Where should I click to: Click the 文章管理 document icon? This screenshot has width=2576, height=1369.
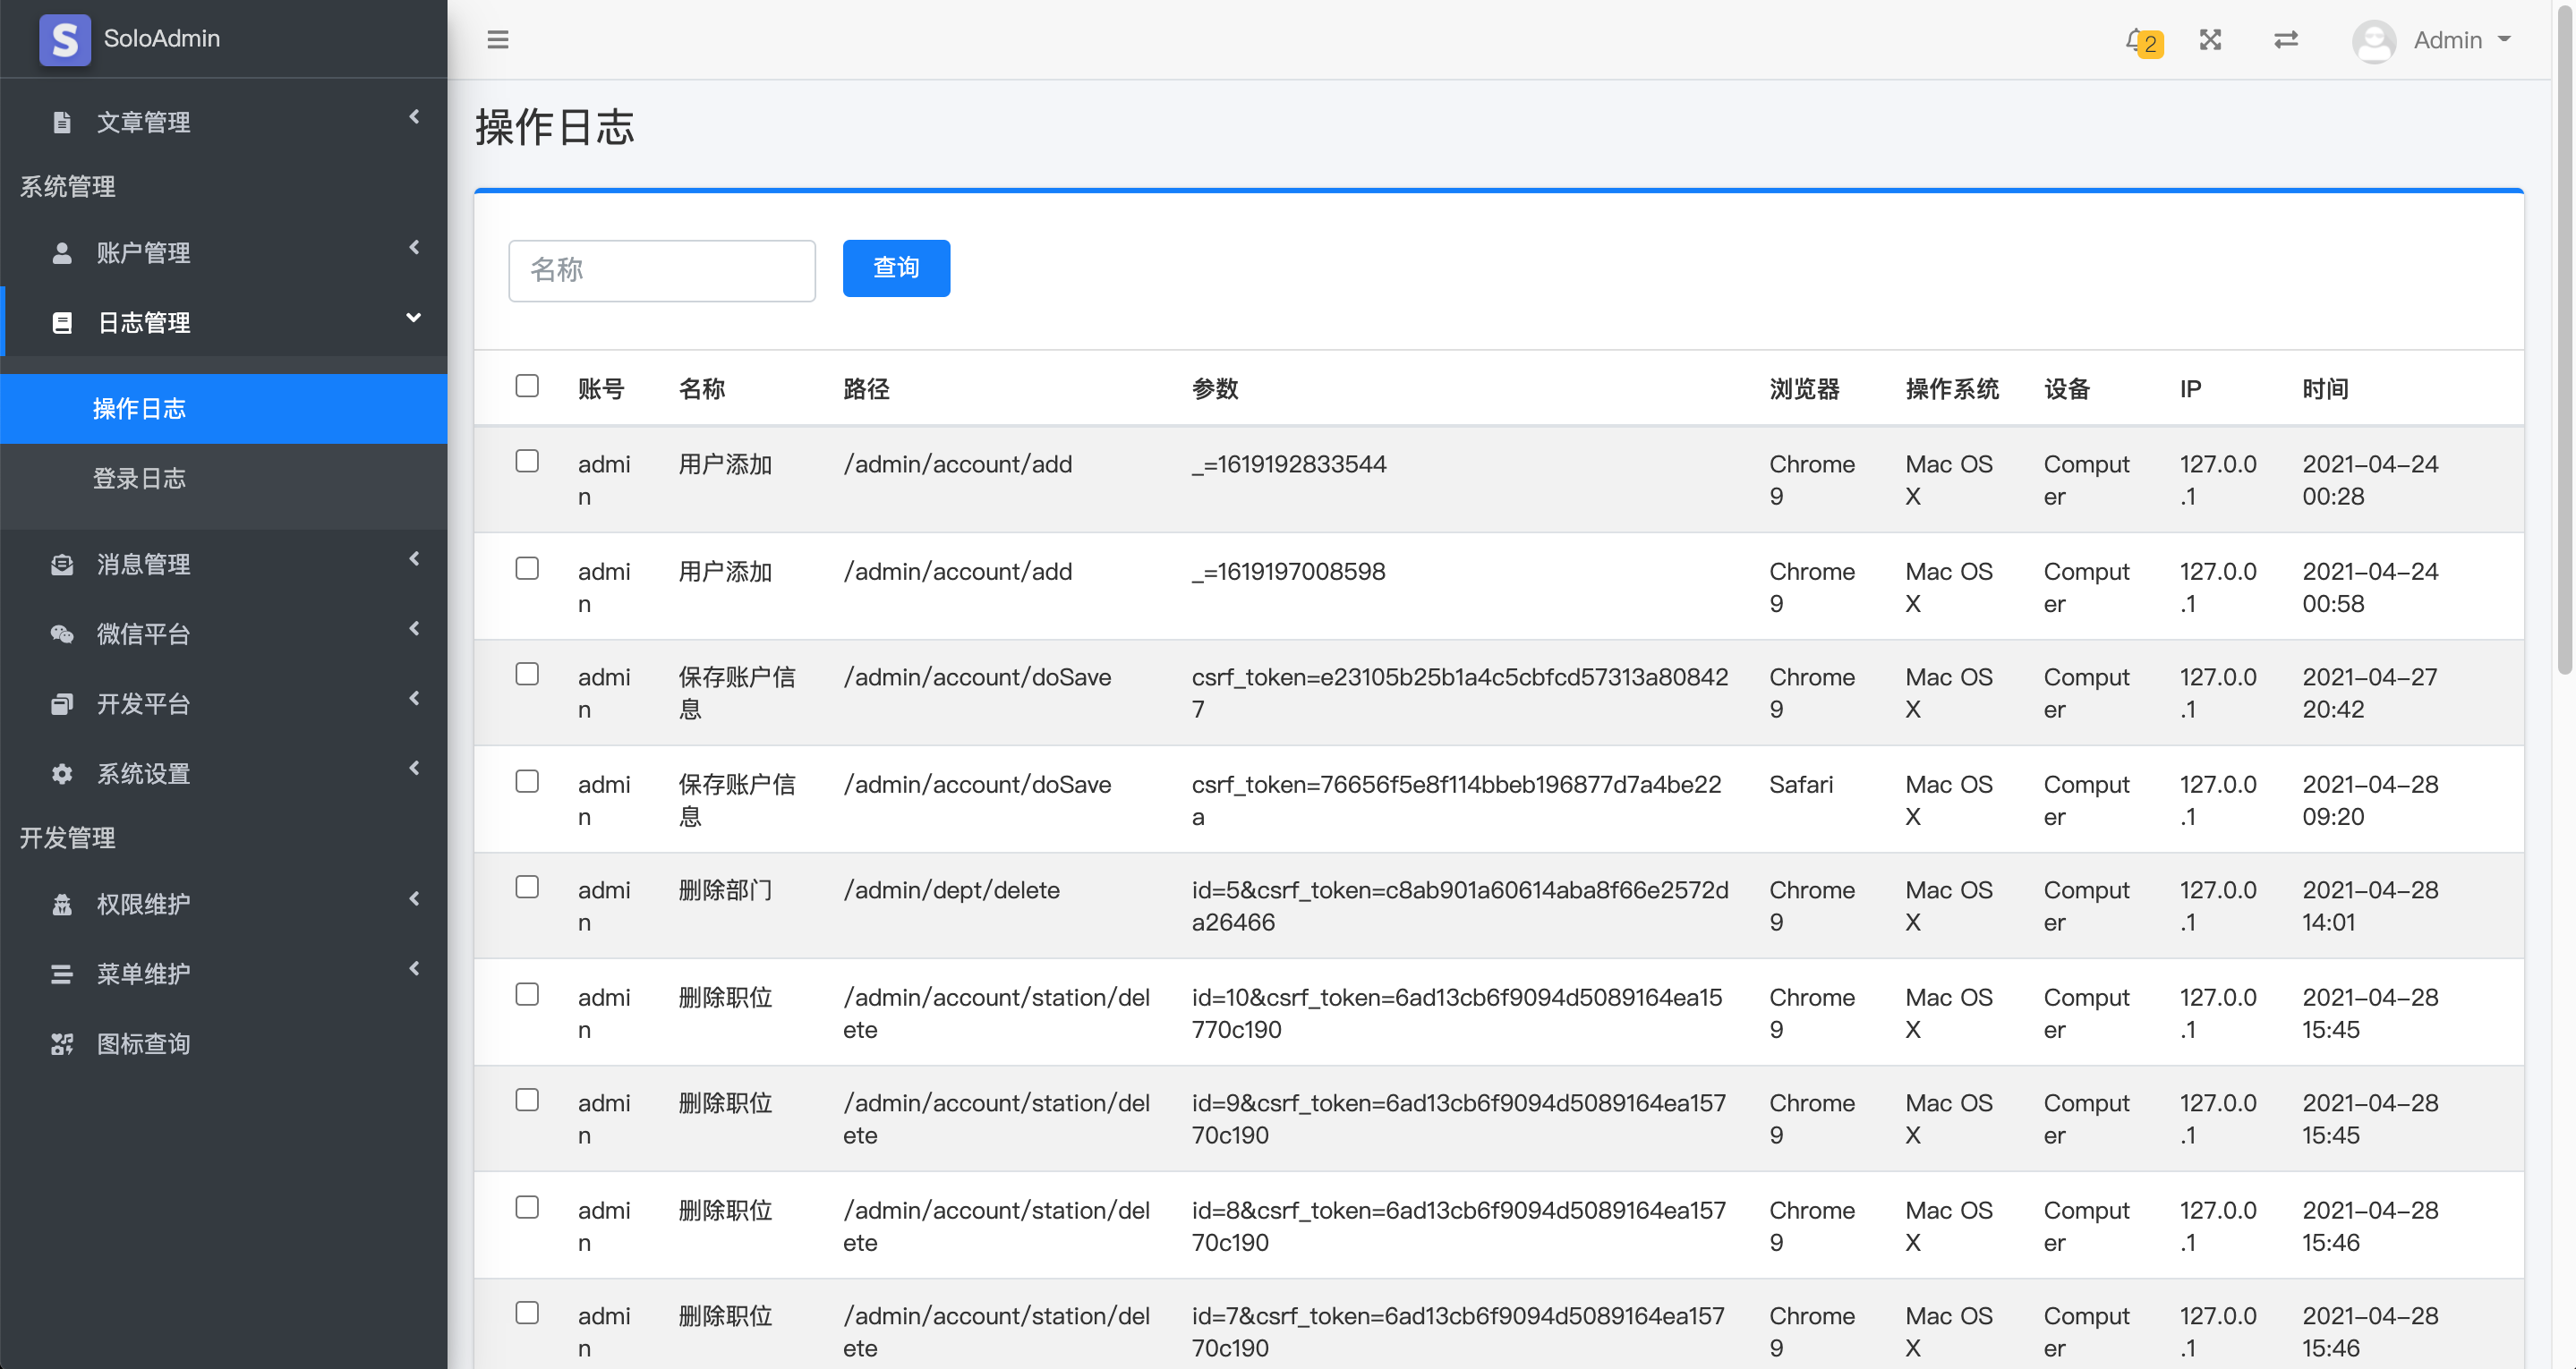click(x=62, y=122)
